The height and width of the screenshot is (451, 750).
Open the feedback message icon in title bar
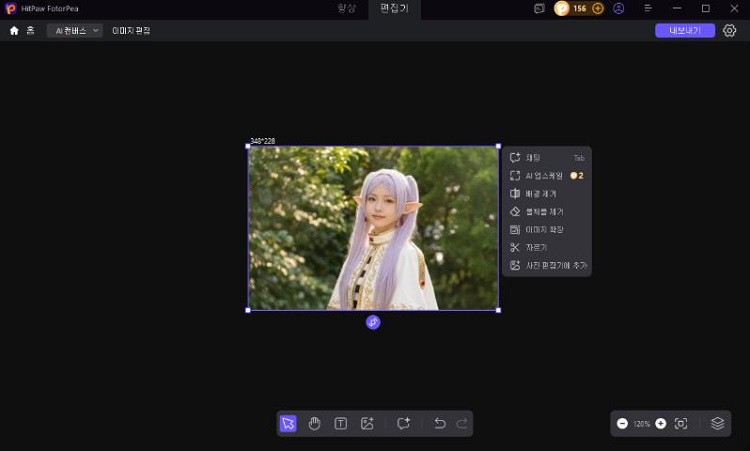pyautogui.click(x=539, y=9)
